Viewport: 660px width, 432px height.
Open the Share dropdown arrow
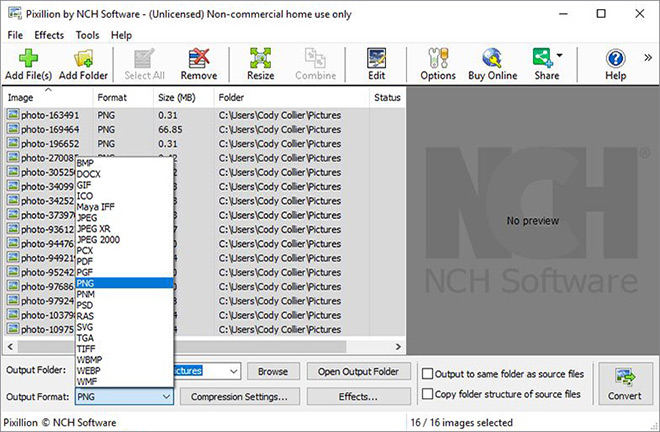click(559, 55)
